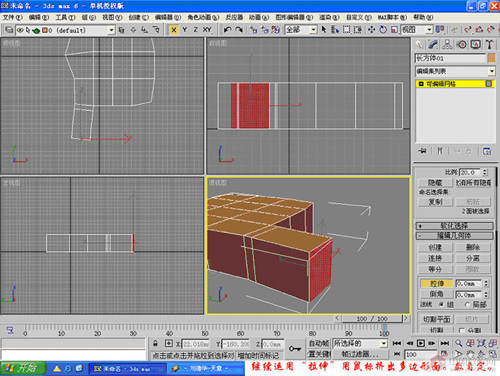Click the selection lock padlock icon
This screenshot has height=376, width=500.
pyautogui.click(x=155, y=343)
